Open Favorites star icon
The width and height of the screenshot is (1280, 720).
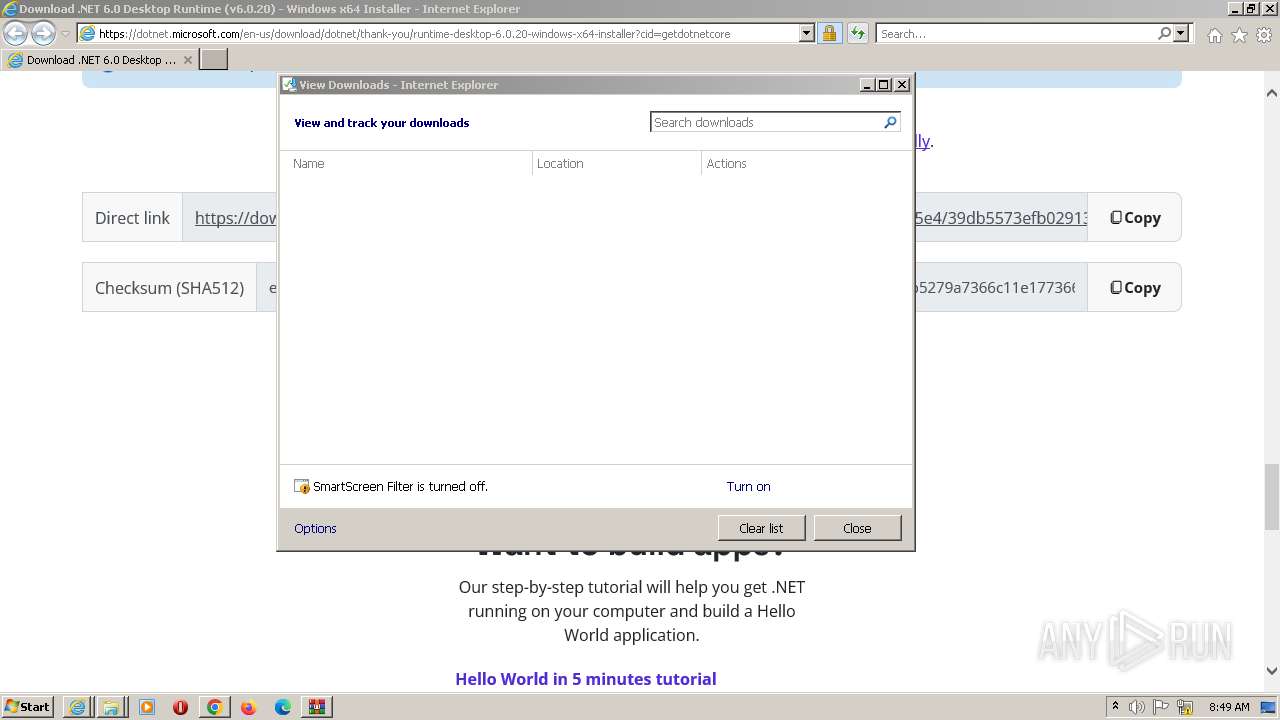point(1239,35)
